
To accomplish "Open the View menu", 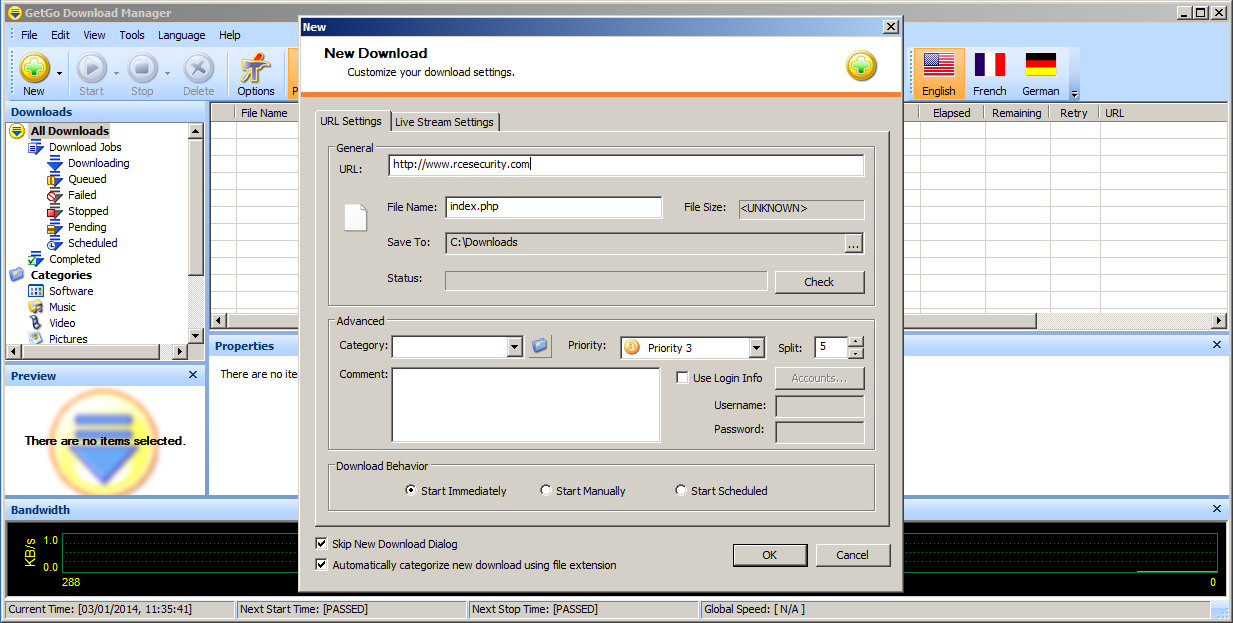I will 94,35.
